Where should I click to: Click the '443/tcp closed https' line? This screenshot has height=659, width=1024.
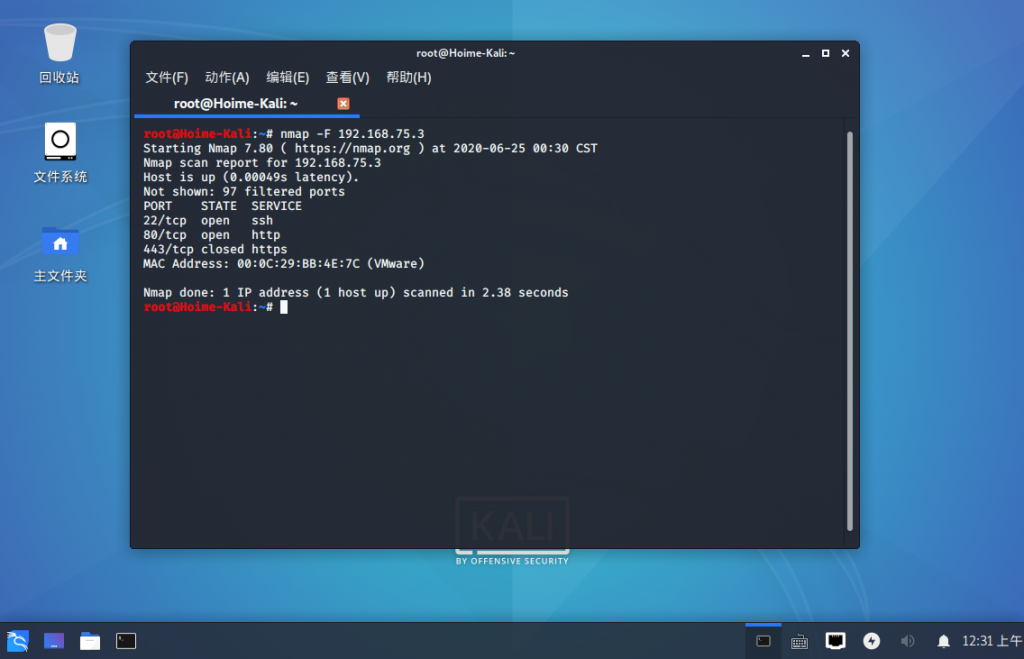pyautogui.click(x=215, y=249)
